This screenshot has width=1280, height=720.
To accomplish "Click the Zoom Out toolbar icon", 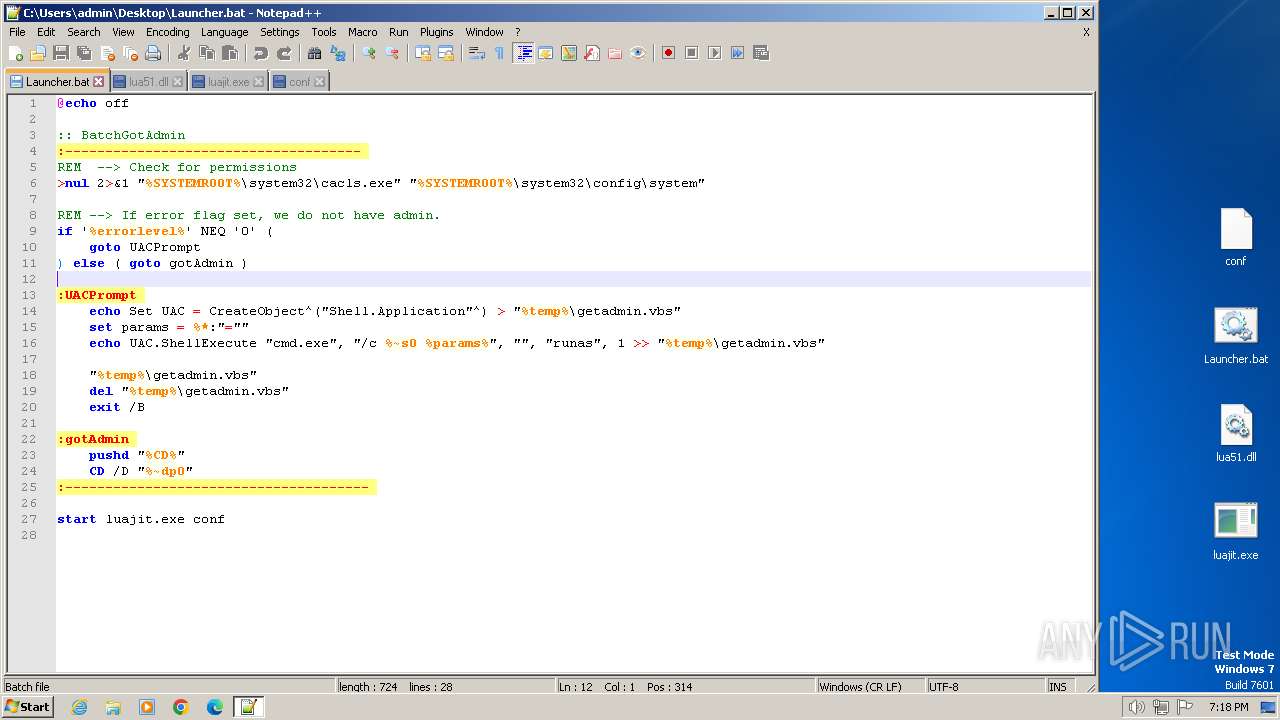I will (x=392, y=53).
